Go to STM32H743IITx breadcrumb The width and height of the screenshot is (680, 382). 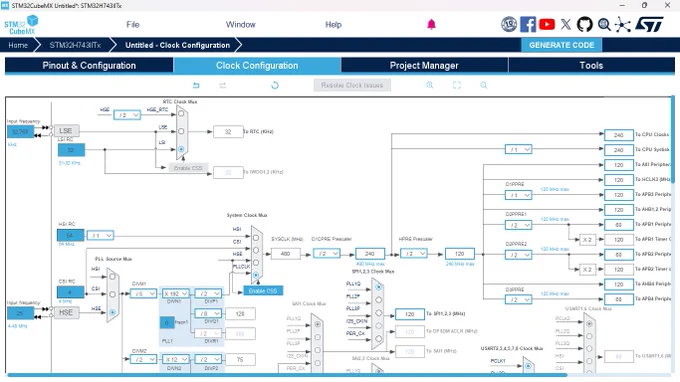pos(75,45)
